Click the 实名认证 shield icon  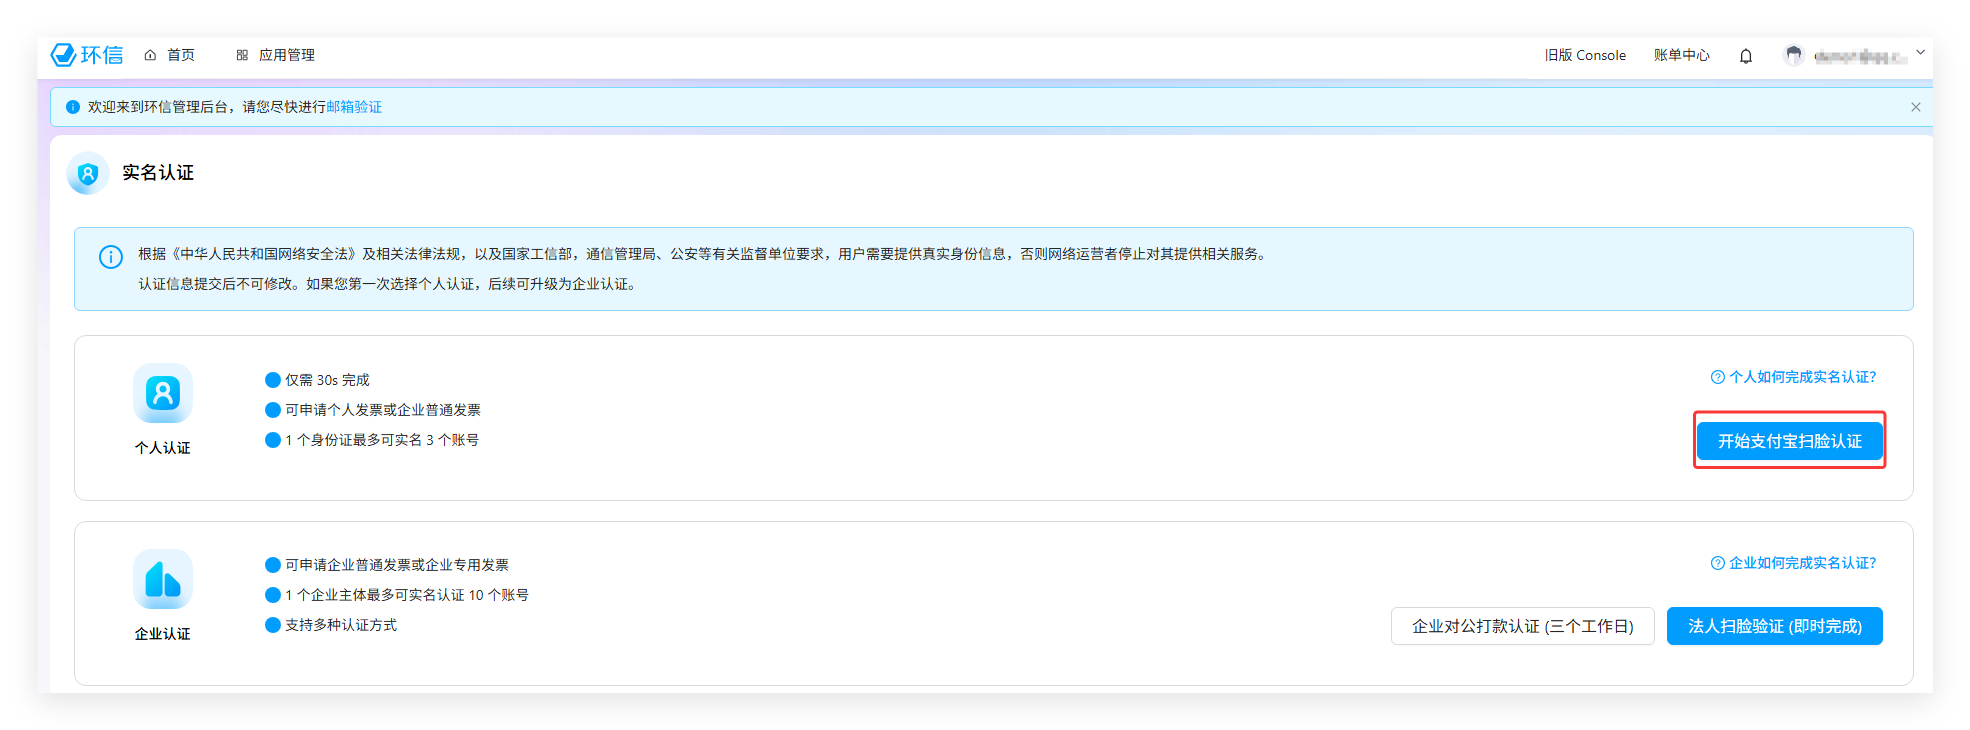tap(88, 174)
